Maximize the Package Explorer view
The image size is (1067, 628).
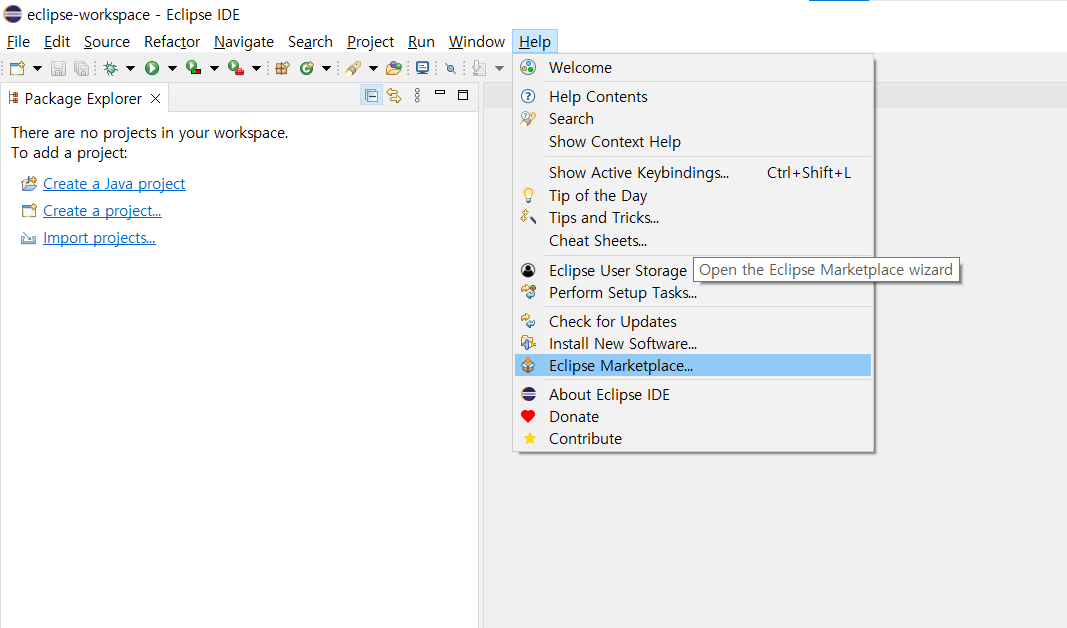(463, 95)
